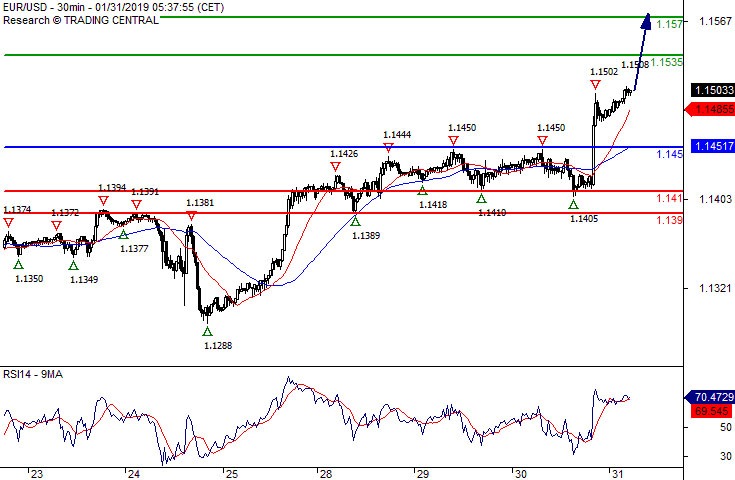Screen dimensions: 735x480
Task: Click the blue 1.145 pivot level label
Action: (x=669, y=154)
